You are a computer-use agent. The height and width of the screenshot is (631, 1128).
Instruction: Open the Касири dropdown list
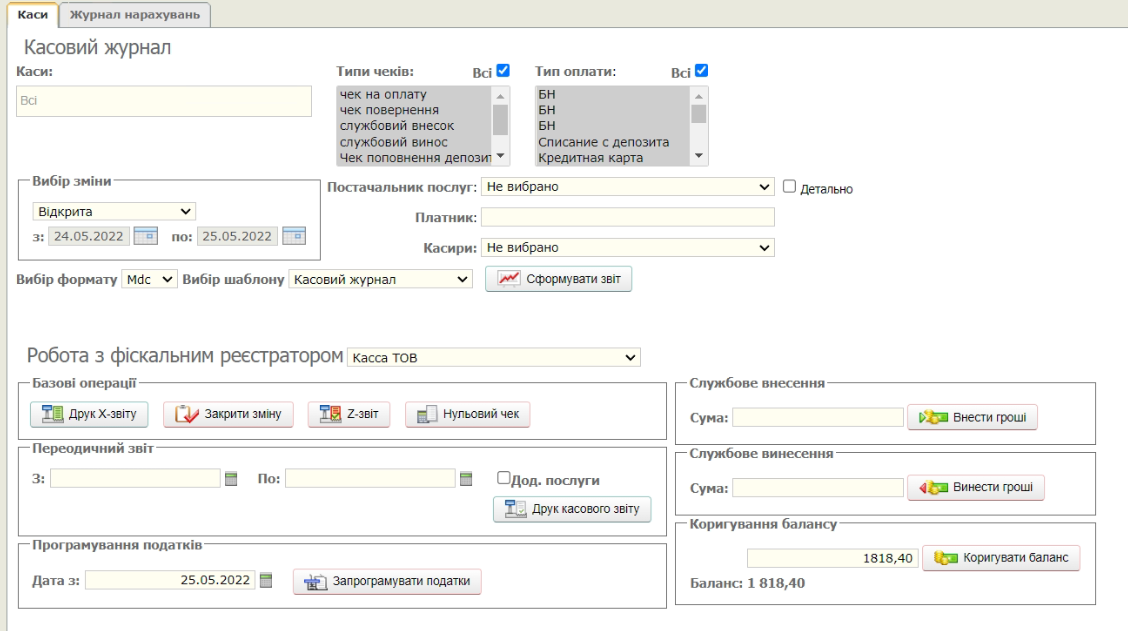click(627, 247)
